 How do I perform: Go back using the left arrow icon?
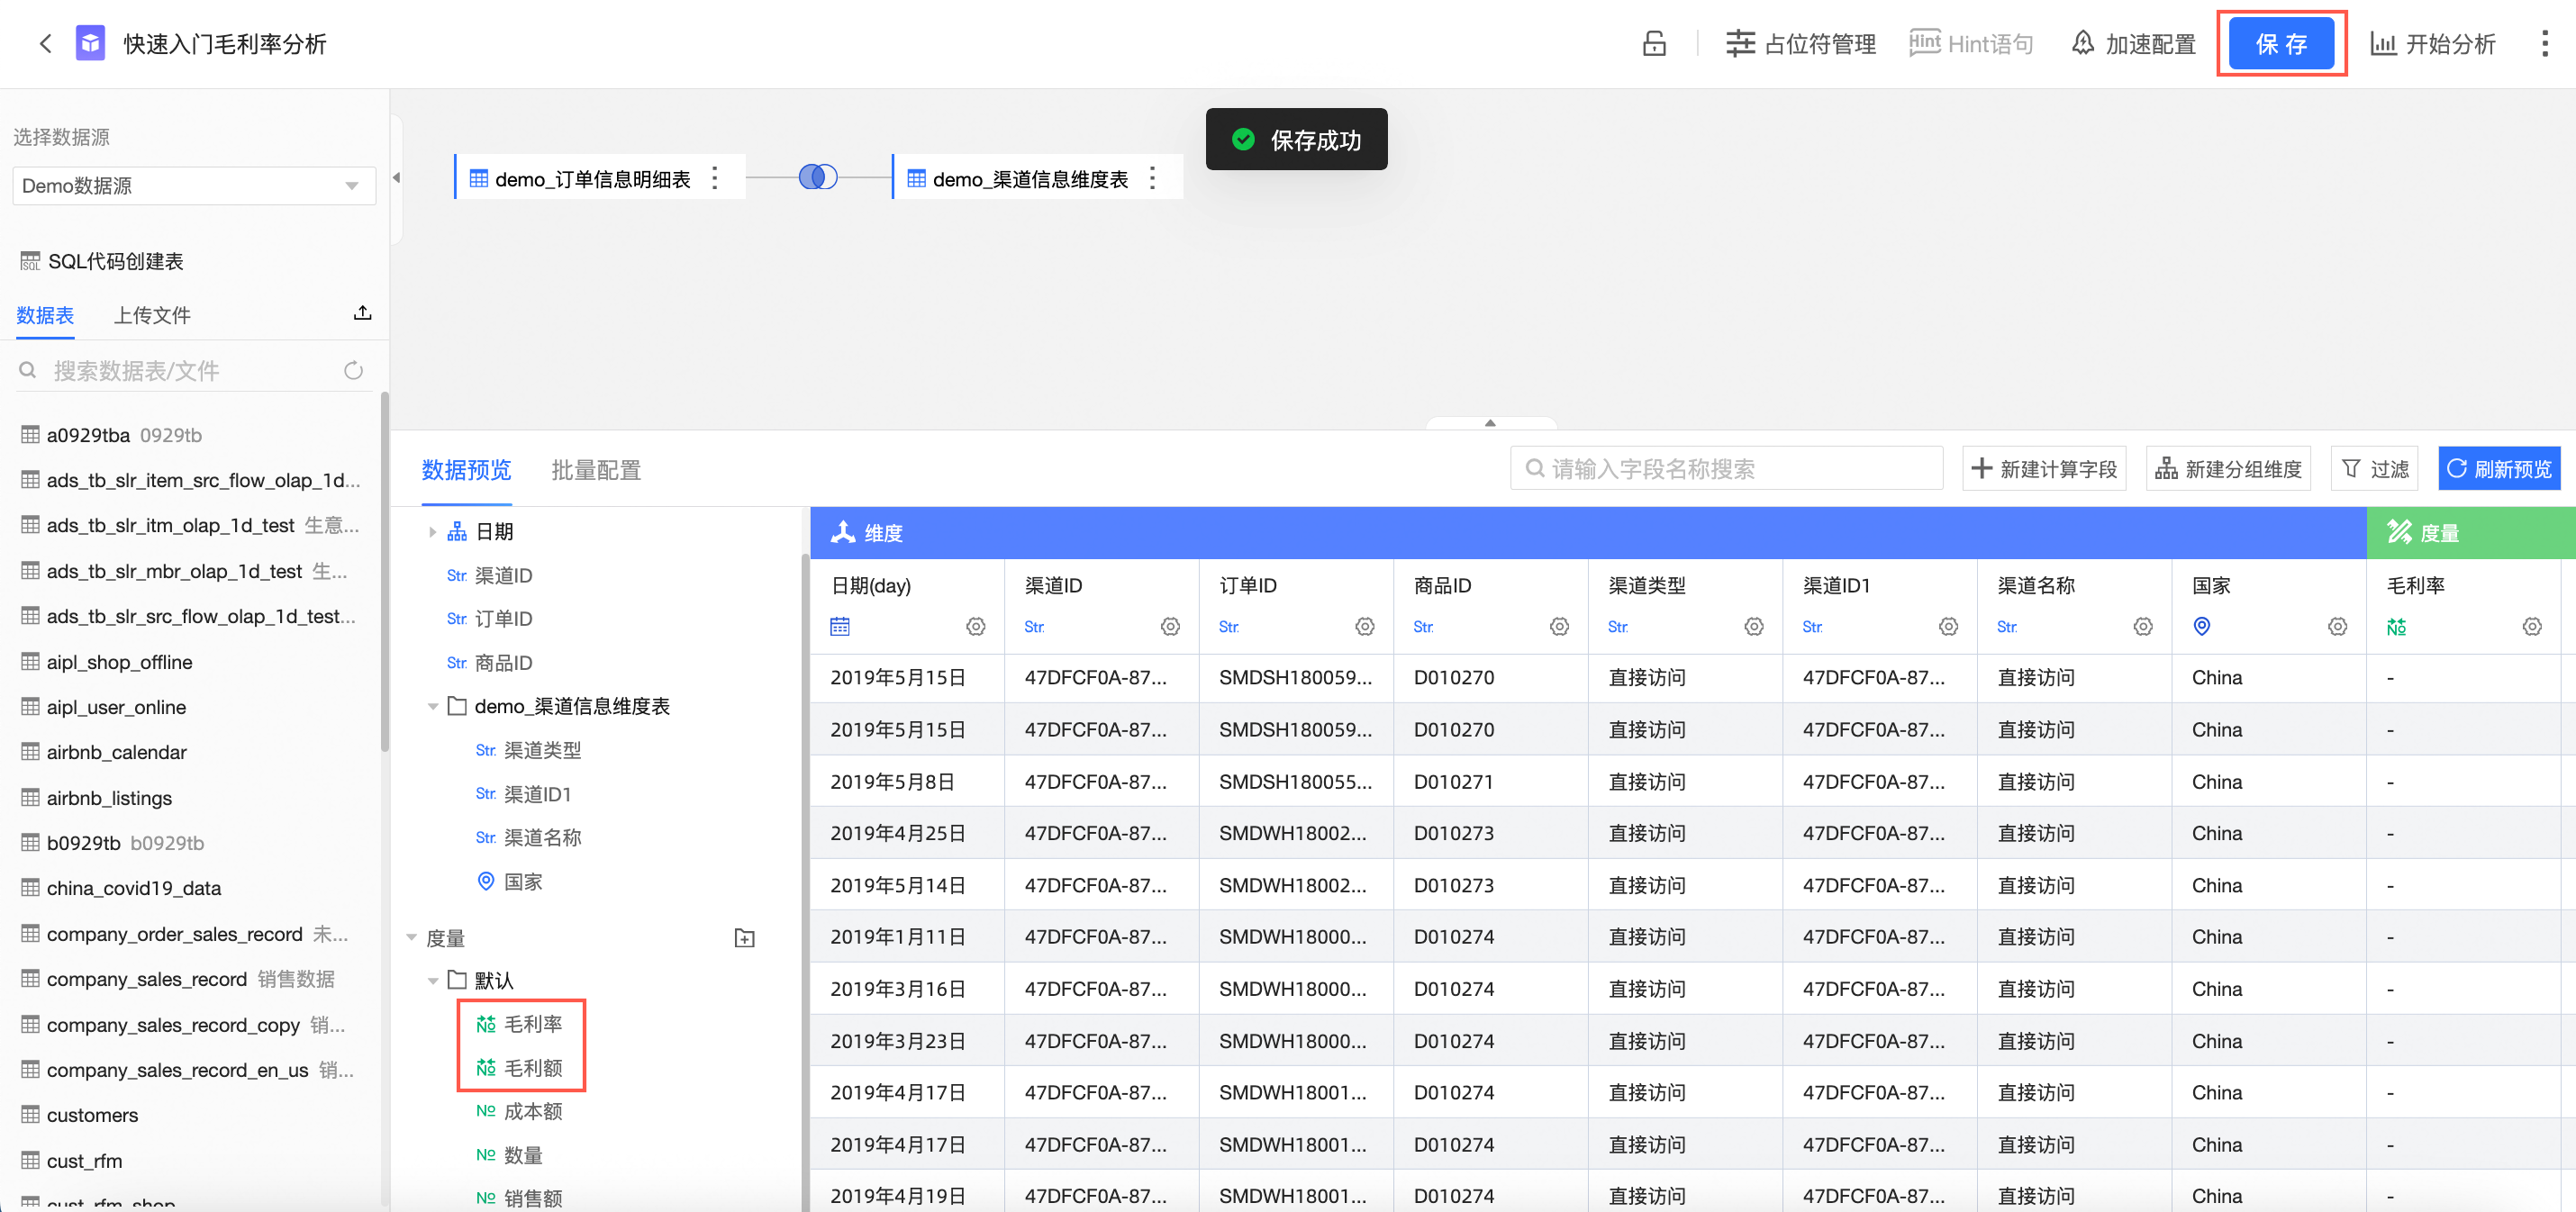(45, 43)
